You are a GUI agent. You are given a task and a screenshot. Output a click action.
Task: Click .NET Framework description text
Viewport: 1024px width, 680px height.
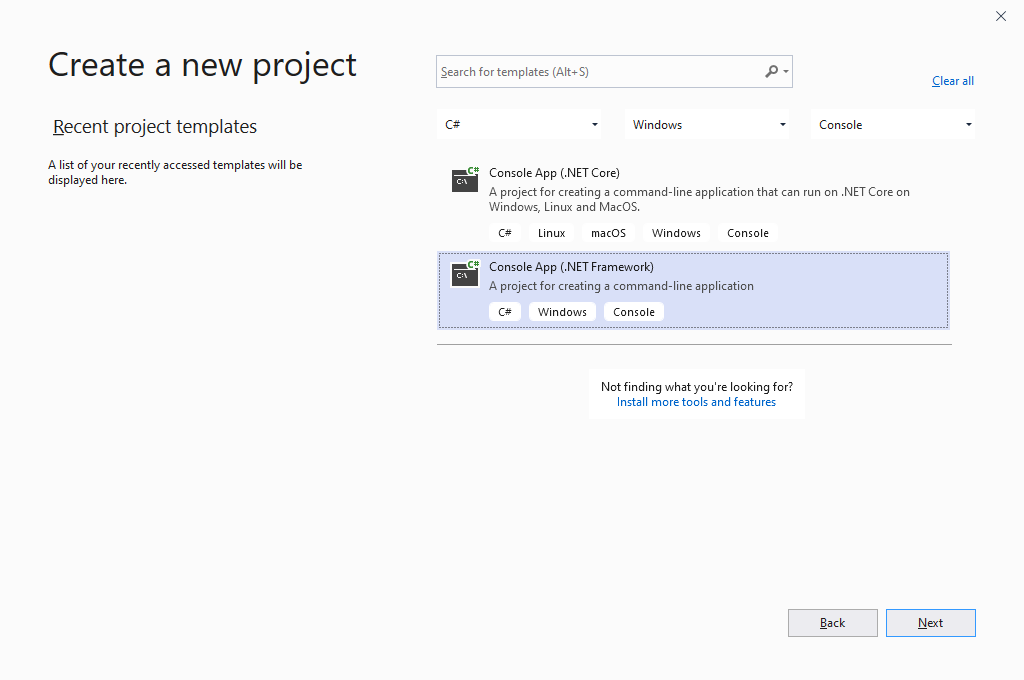click(x=621, y=286)
